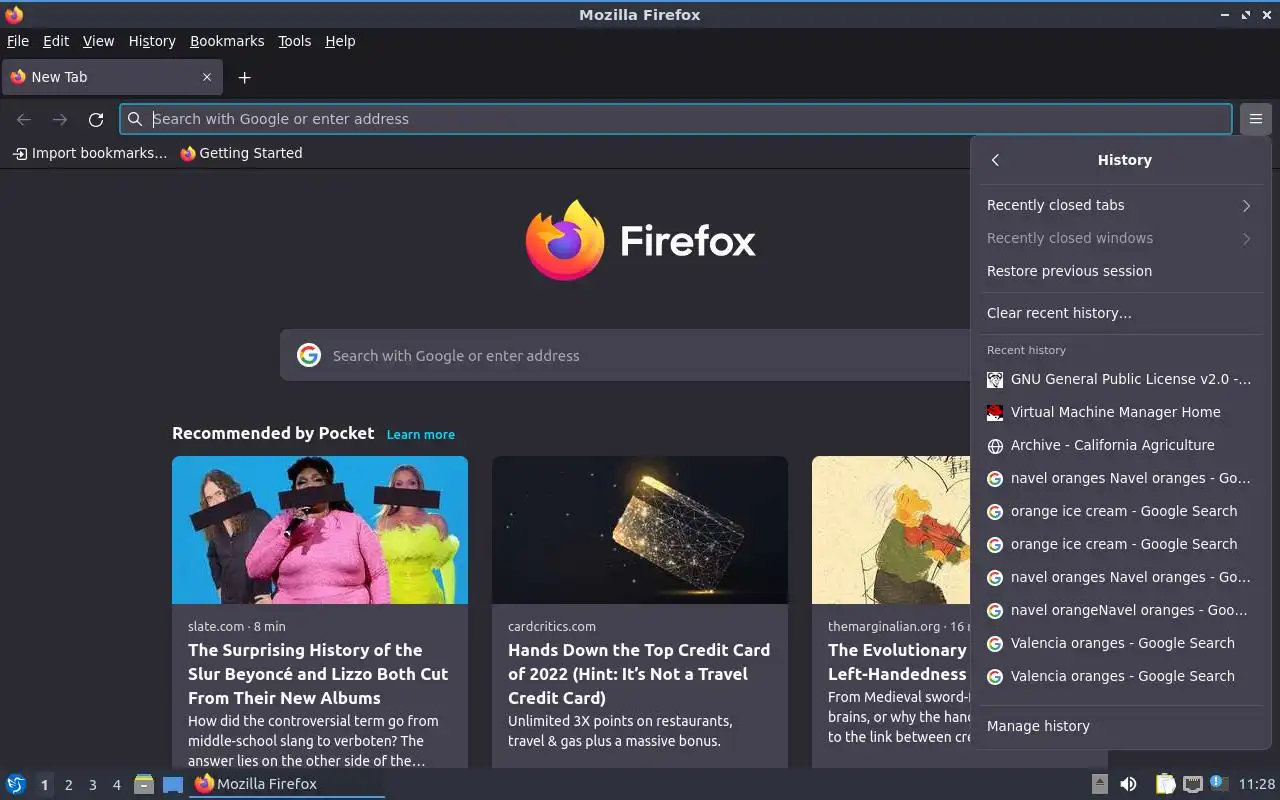The image size is (1280, 800).
Task: Open the cardcritics.com credit card thumbnail image
Action: click(640, 530)
